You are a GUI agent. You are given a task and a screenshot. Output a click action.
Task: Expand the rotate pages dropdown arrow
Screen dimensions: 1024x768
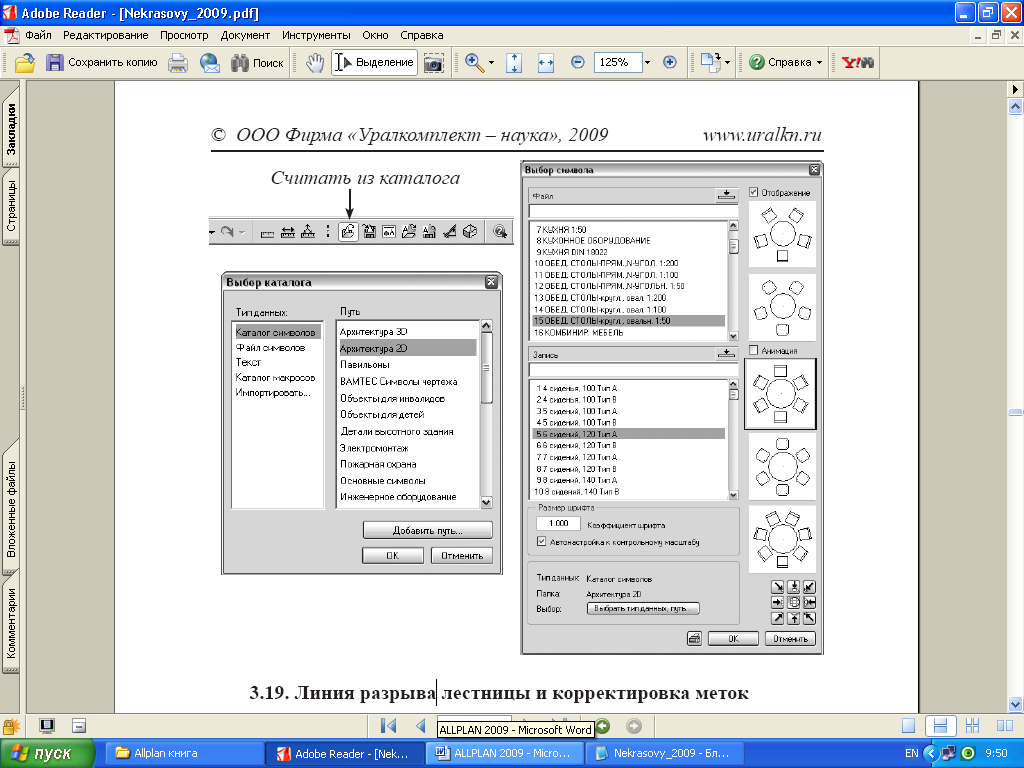[727, 63]
